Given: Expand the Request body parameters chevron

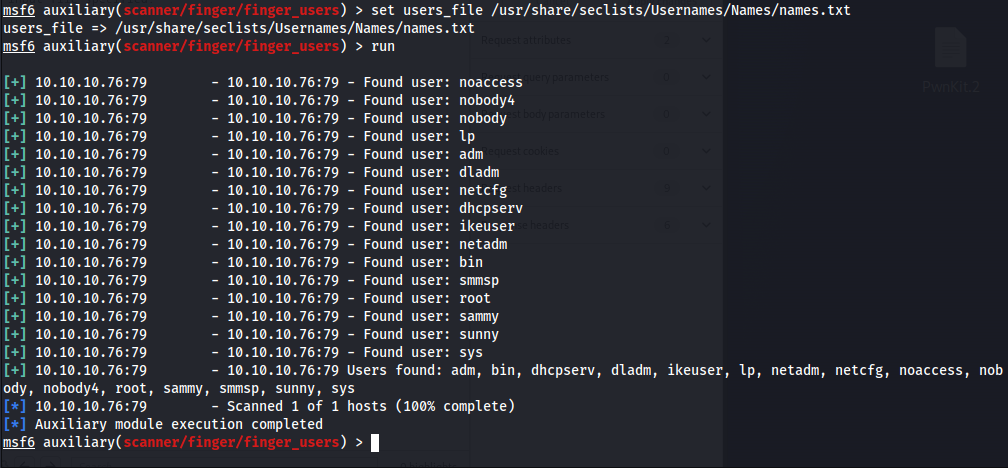Looking at the screenshot, I should 706,115.
